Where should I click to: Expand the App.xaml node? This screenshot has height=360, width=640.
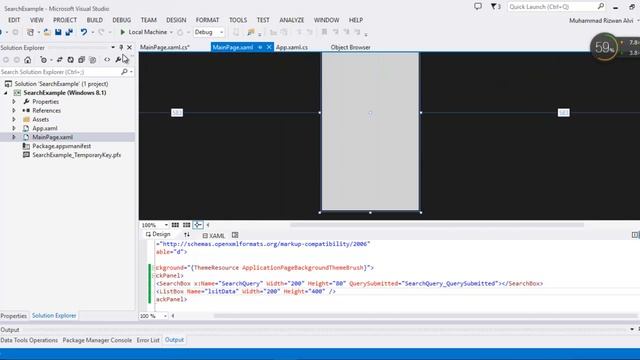point(14,128)
